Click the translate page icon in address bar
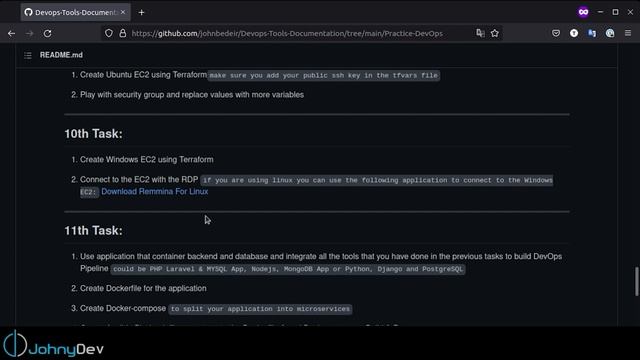The height and width of the screenshot is (360, 640). tap(480, 33)
